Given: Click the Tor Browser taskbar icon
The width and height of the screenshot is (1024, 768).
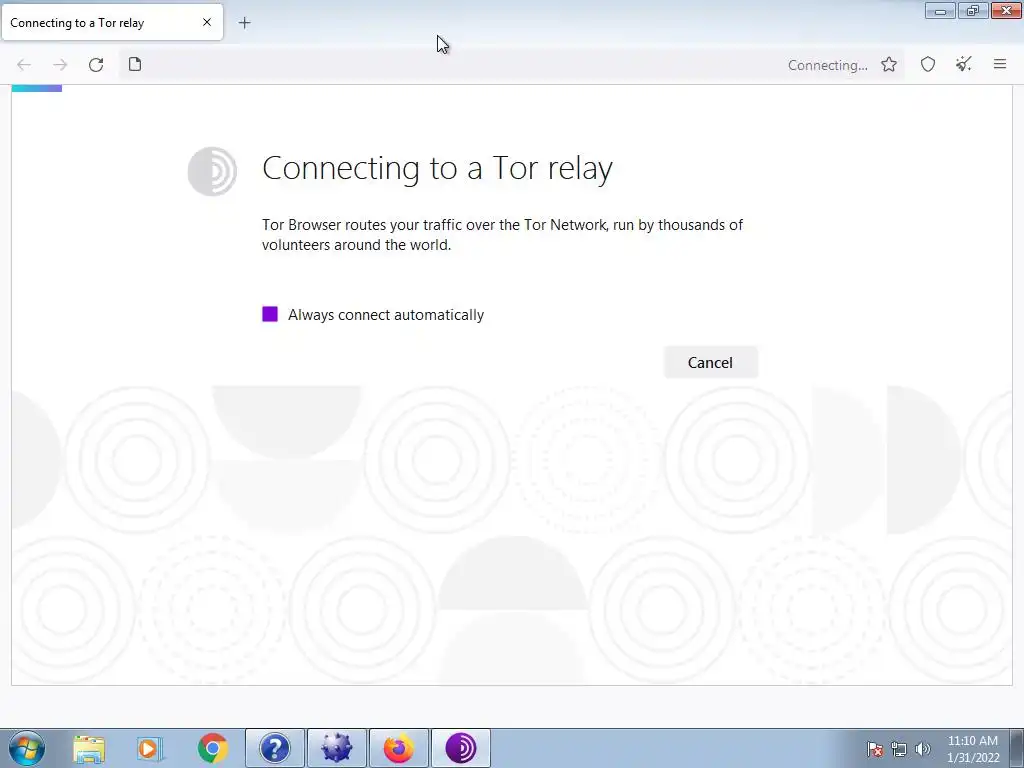Looking at the screenshot, I should (x=460, y=749).
